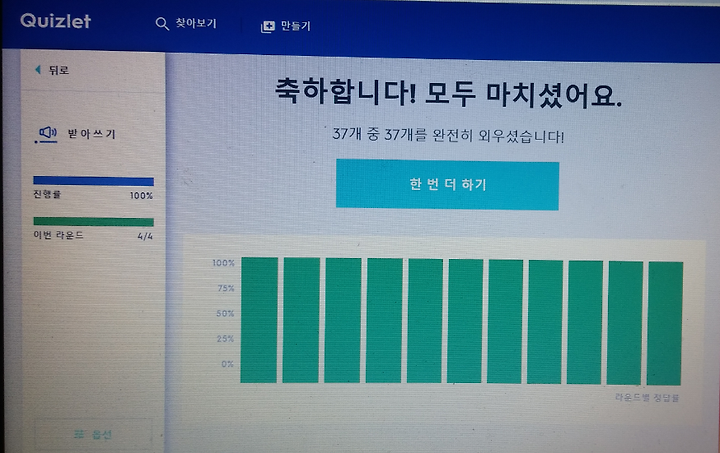Image resolution: width=720 pixels, height=453 pixels.
Task: Click the blue 진행률 progress bar
Action: coord(93,181)
